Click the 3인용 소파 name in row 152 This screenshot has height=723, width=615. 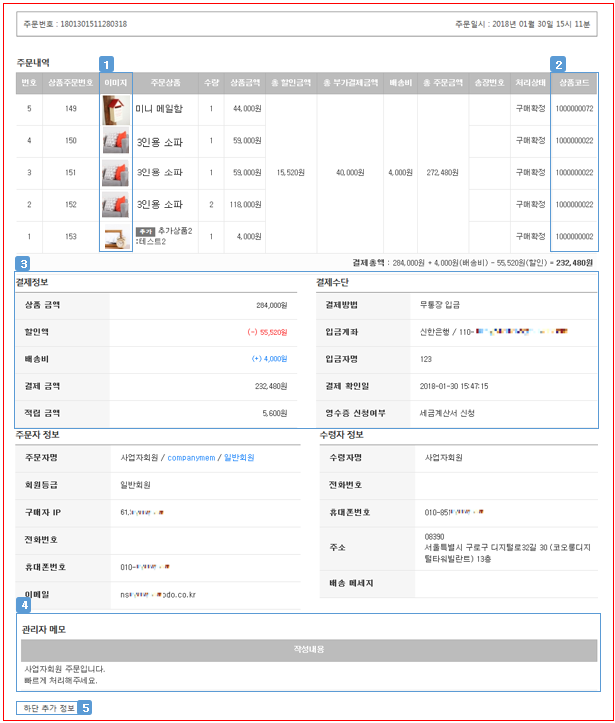(160, 204)
